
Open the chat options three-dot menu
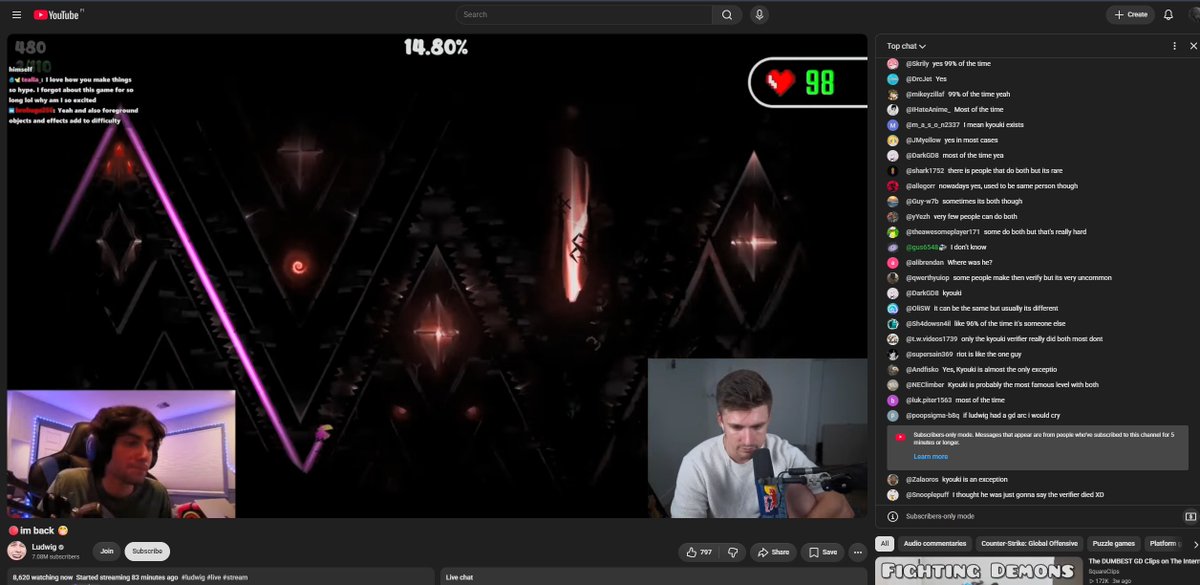[1174, 46]
